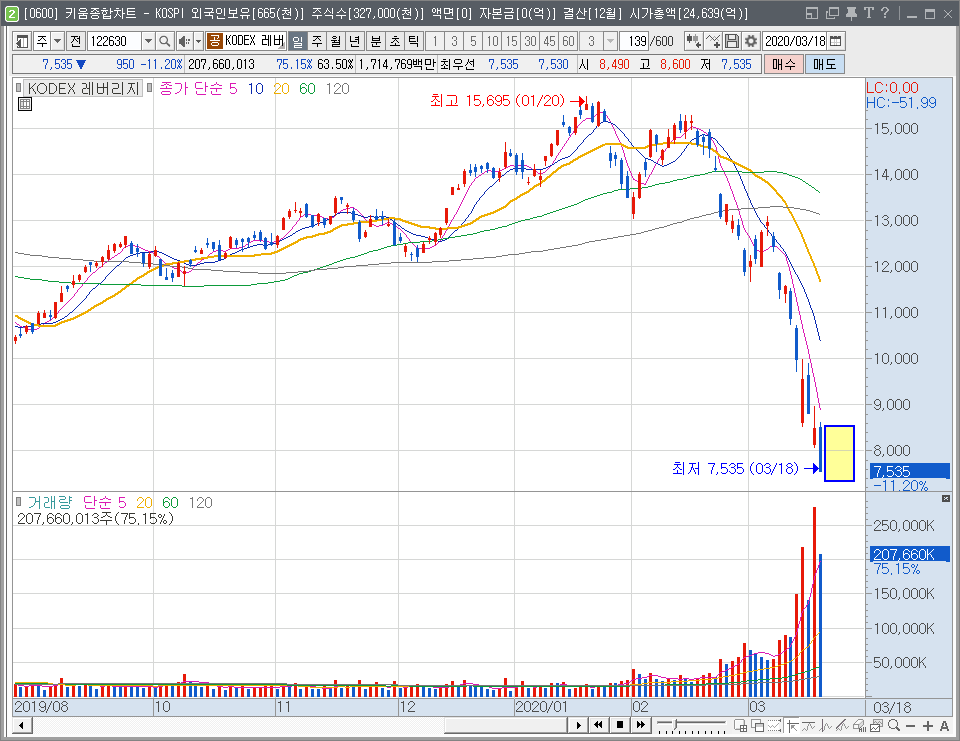The image size is (960, 741).
Task: Toggle the small marker left of 거래량 label
Action: pyautogui.click(x=18, y=502)
